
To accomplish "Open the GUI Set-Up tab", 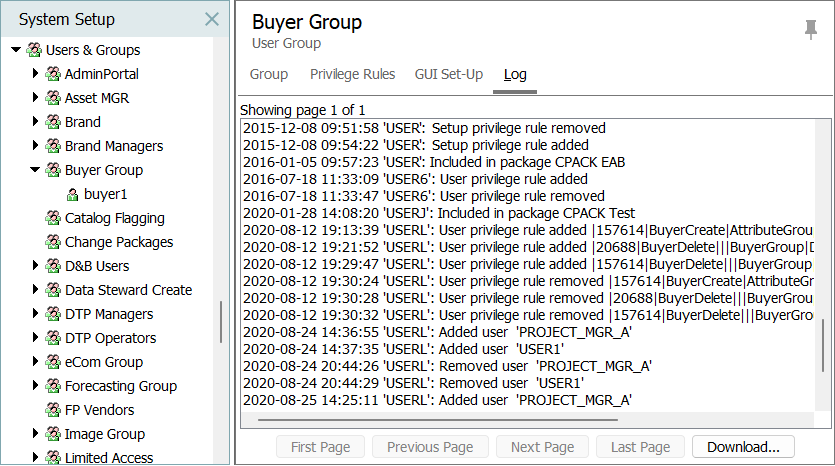I will point(449,74).
